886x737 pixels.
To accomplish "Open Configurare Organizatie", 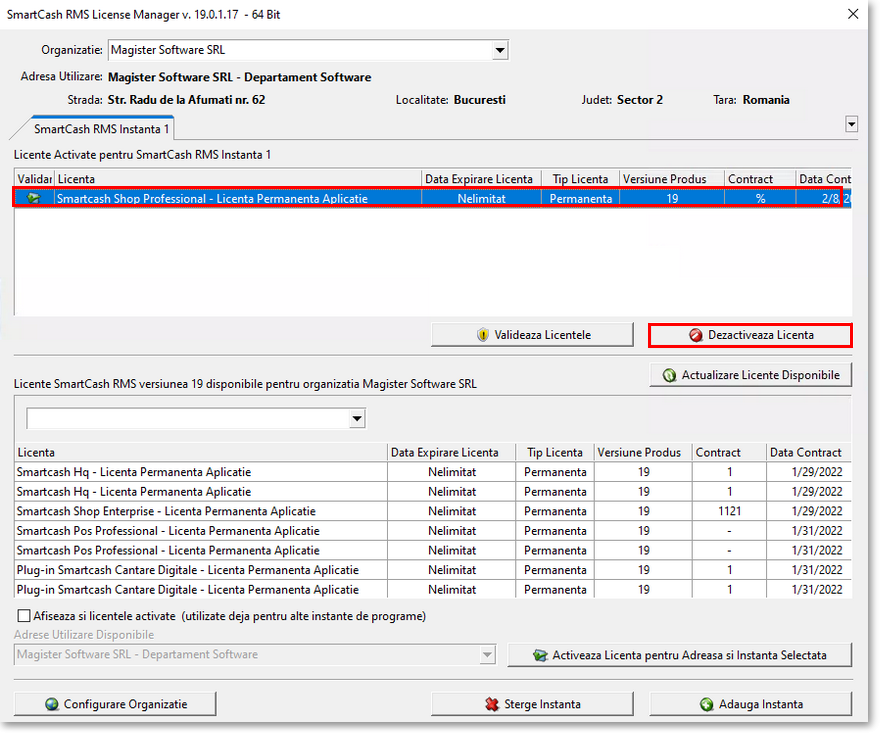I will coord(115,704).
